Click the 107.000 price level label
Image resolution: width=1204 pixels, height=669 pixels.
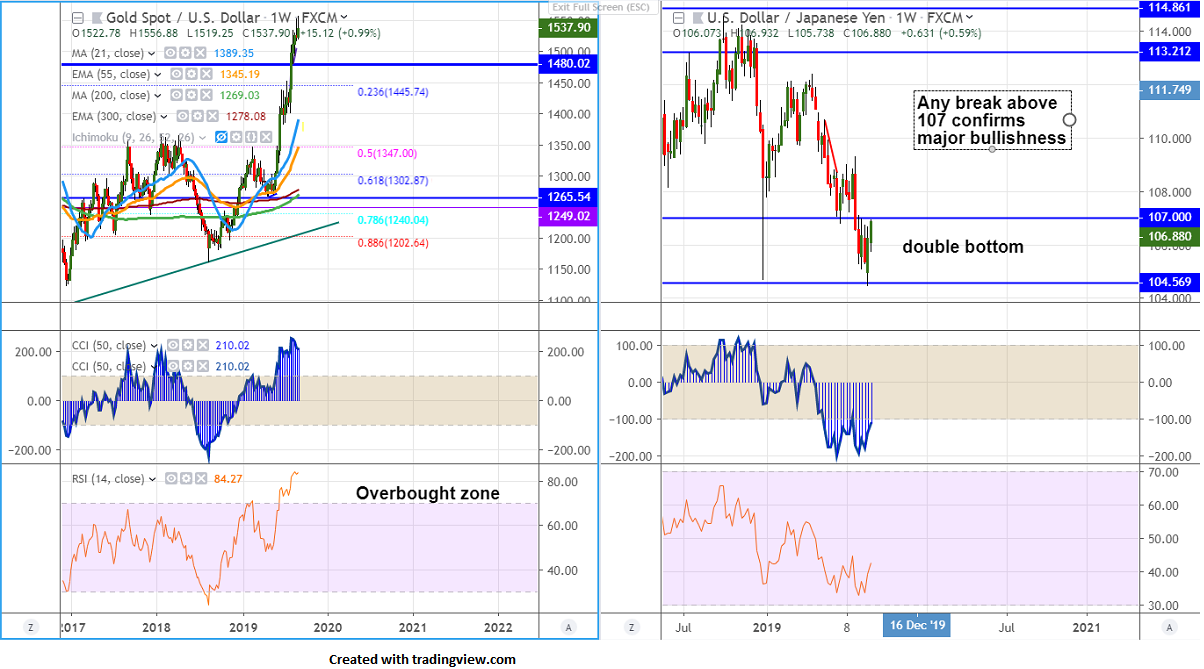tap(1170, 217)
